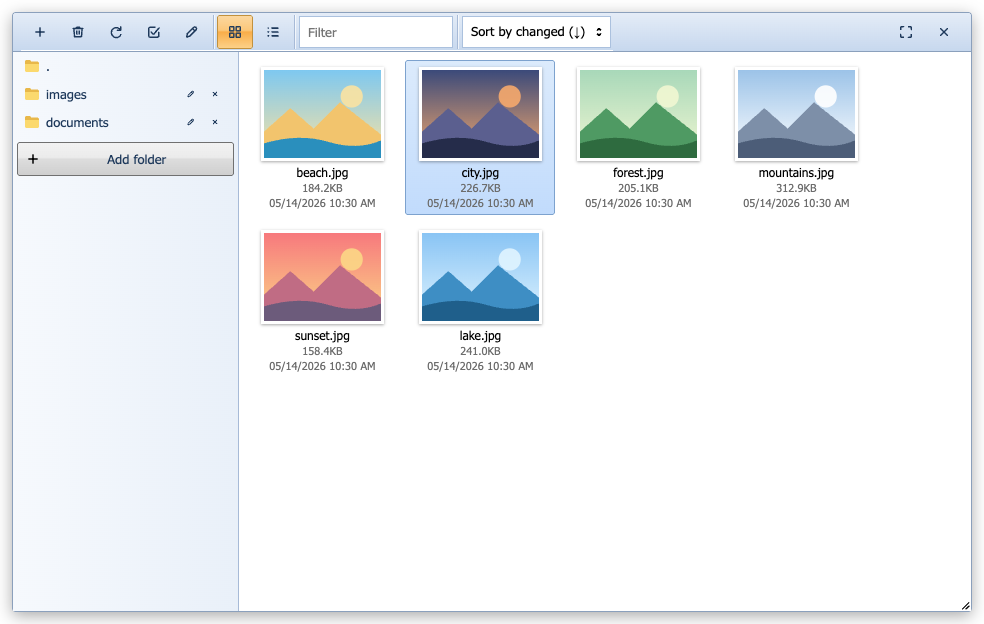Click the trash delete icon
Image resolution: width=984 pixels, height=624 pixels.
click(x=78, y=32)
